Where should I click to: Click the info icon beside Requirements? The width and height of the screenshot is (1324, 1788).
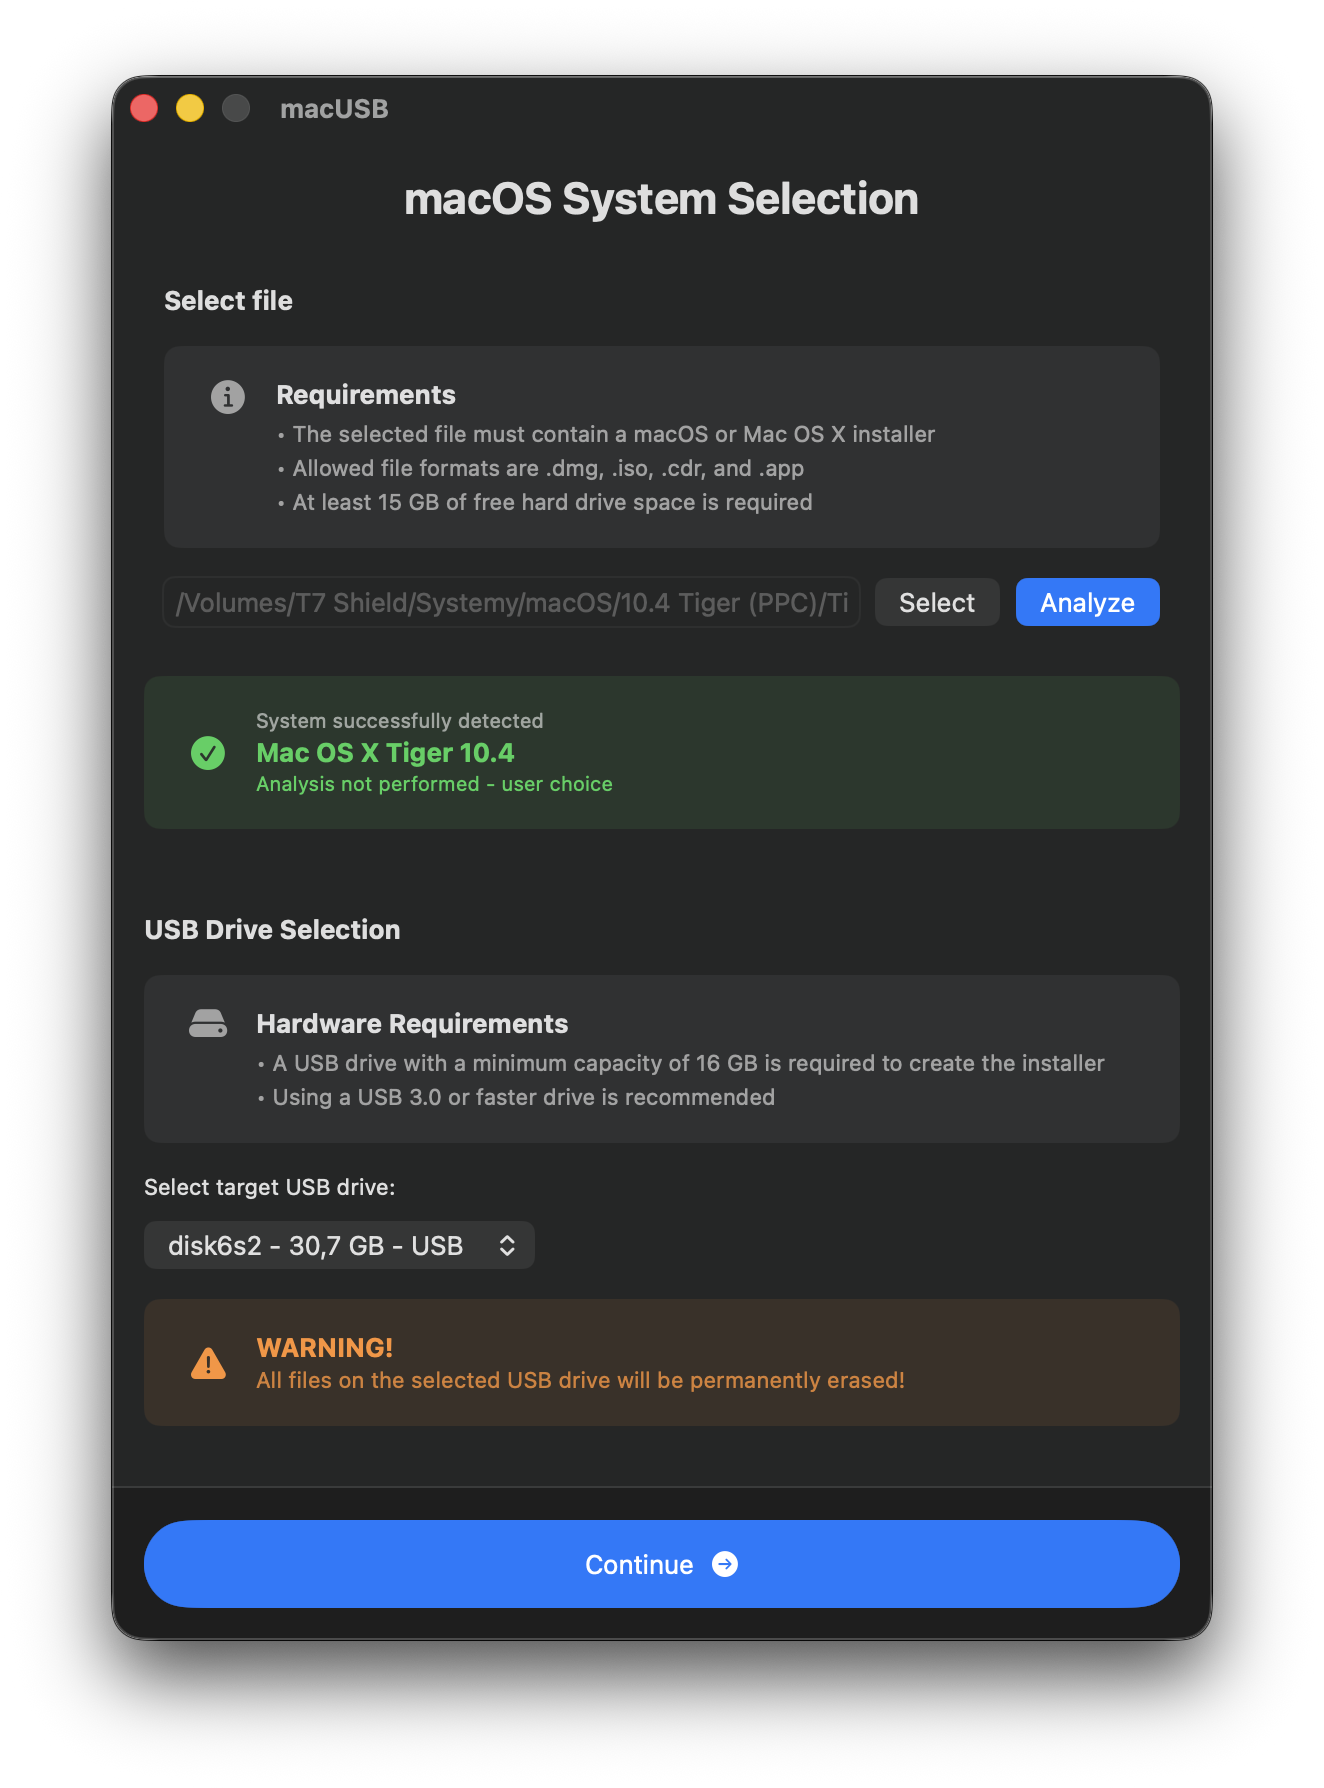click(x=228, y=397)
